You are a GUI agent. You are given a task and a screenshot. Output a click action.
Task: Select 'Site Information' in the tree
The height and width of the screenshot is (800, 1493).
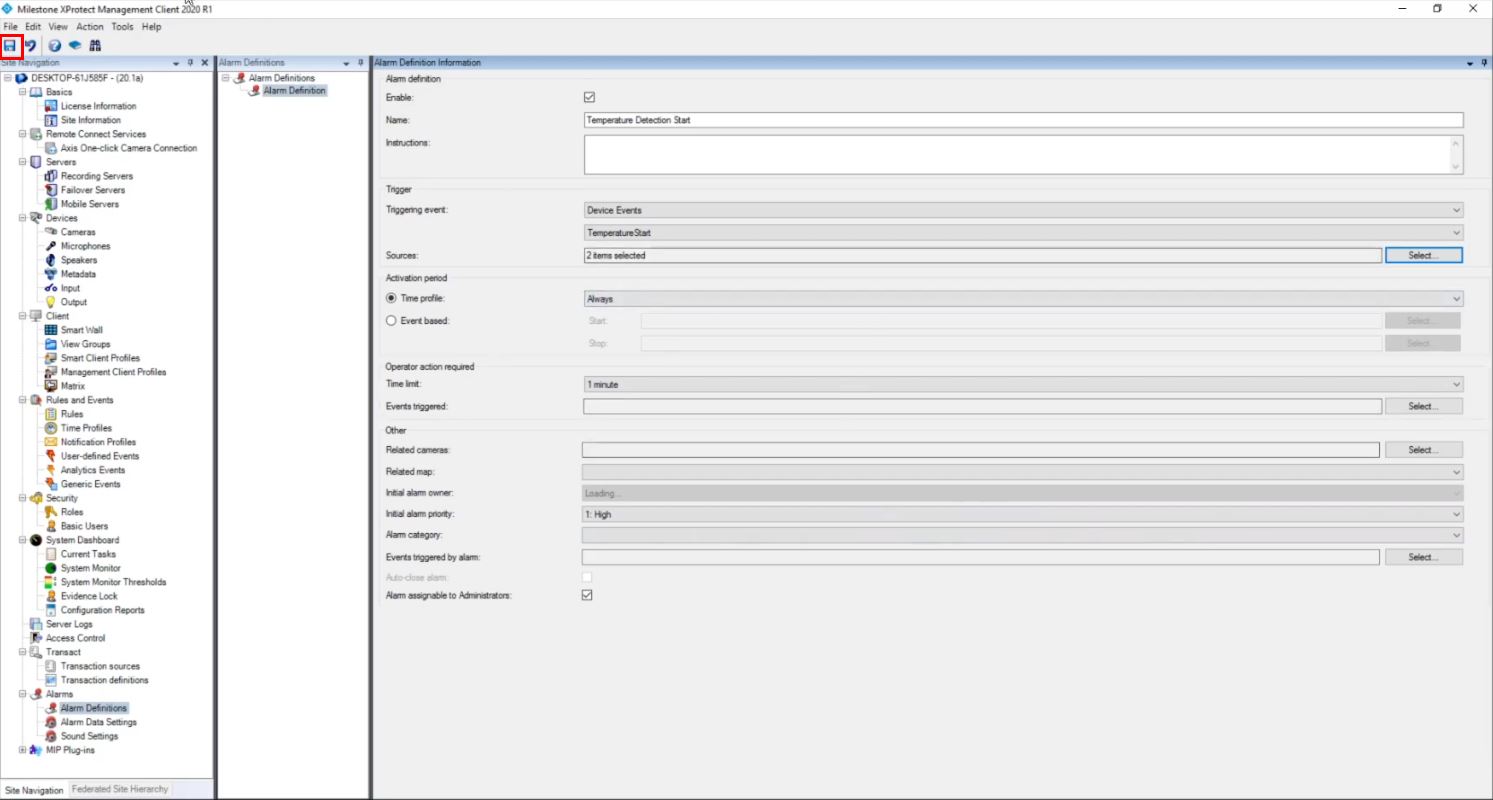[91, 120]
